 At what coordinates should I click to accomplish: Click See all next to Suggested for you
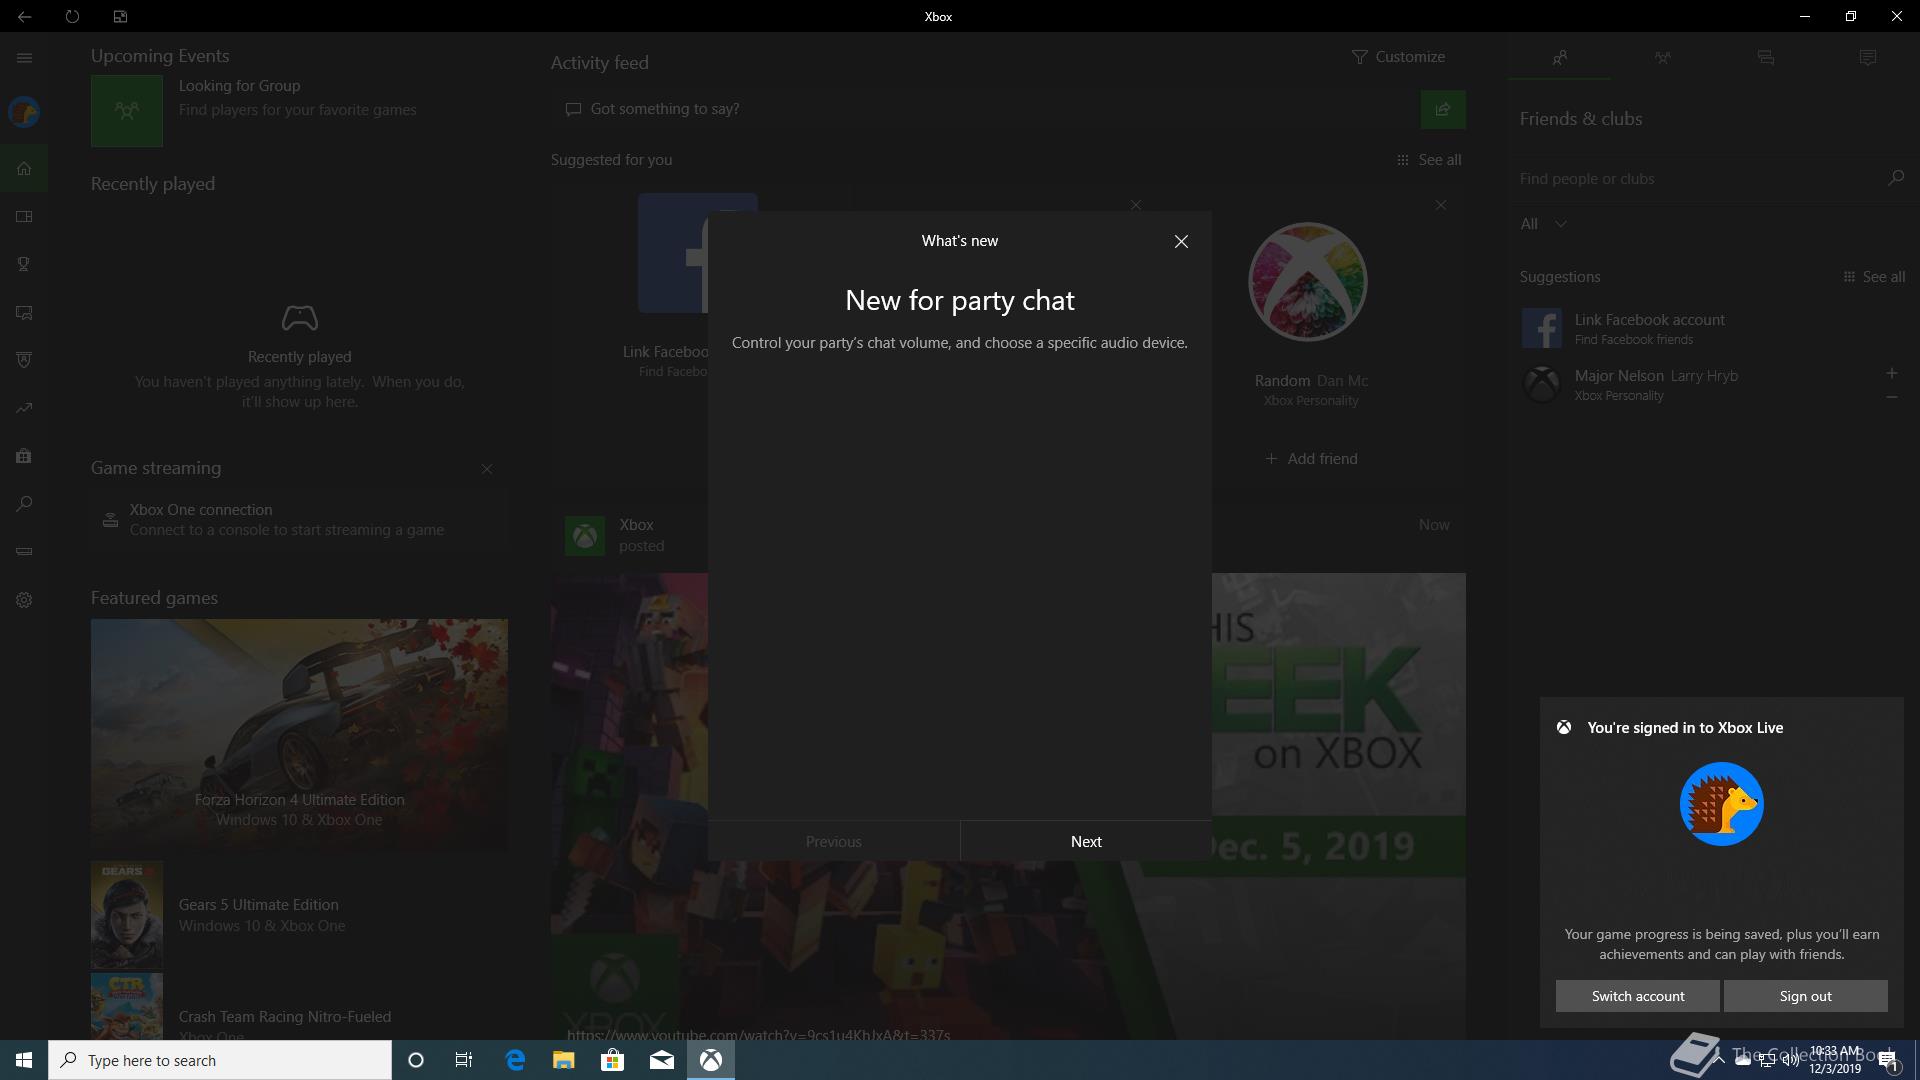click(x=1429, y=160)
